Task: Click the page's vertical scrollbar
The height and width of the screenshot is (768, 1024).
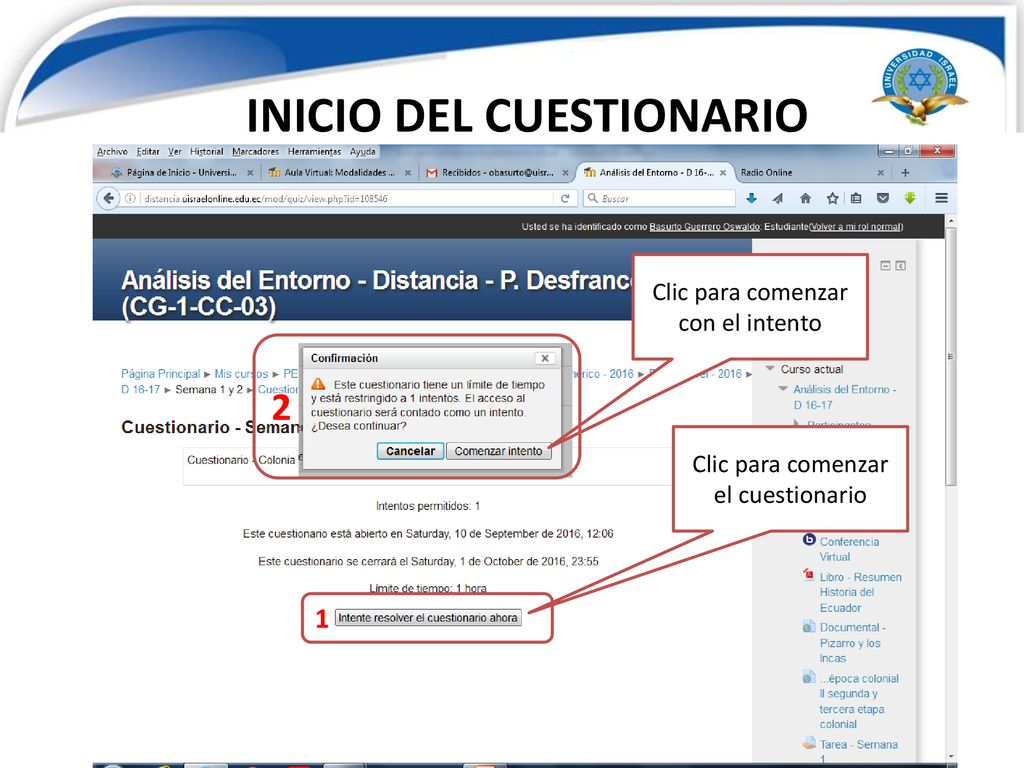Action: tap(951, 356)
